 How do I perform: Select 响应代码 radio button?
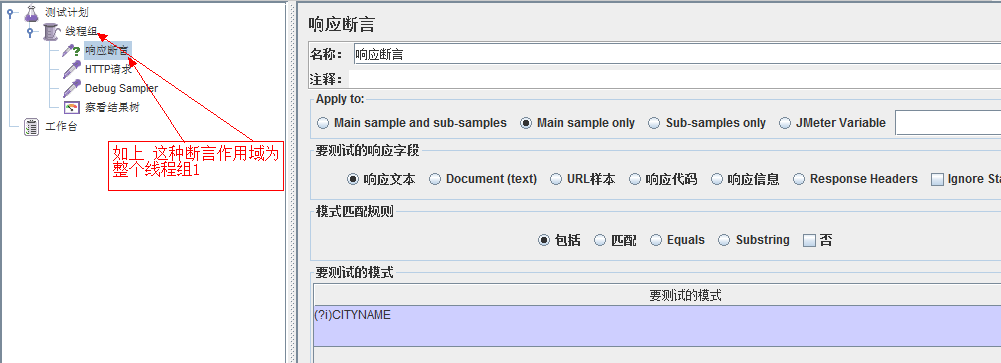click(663, 179)
